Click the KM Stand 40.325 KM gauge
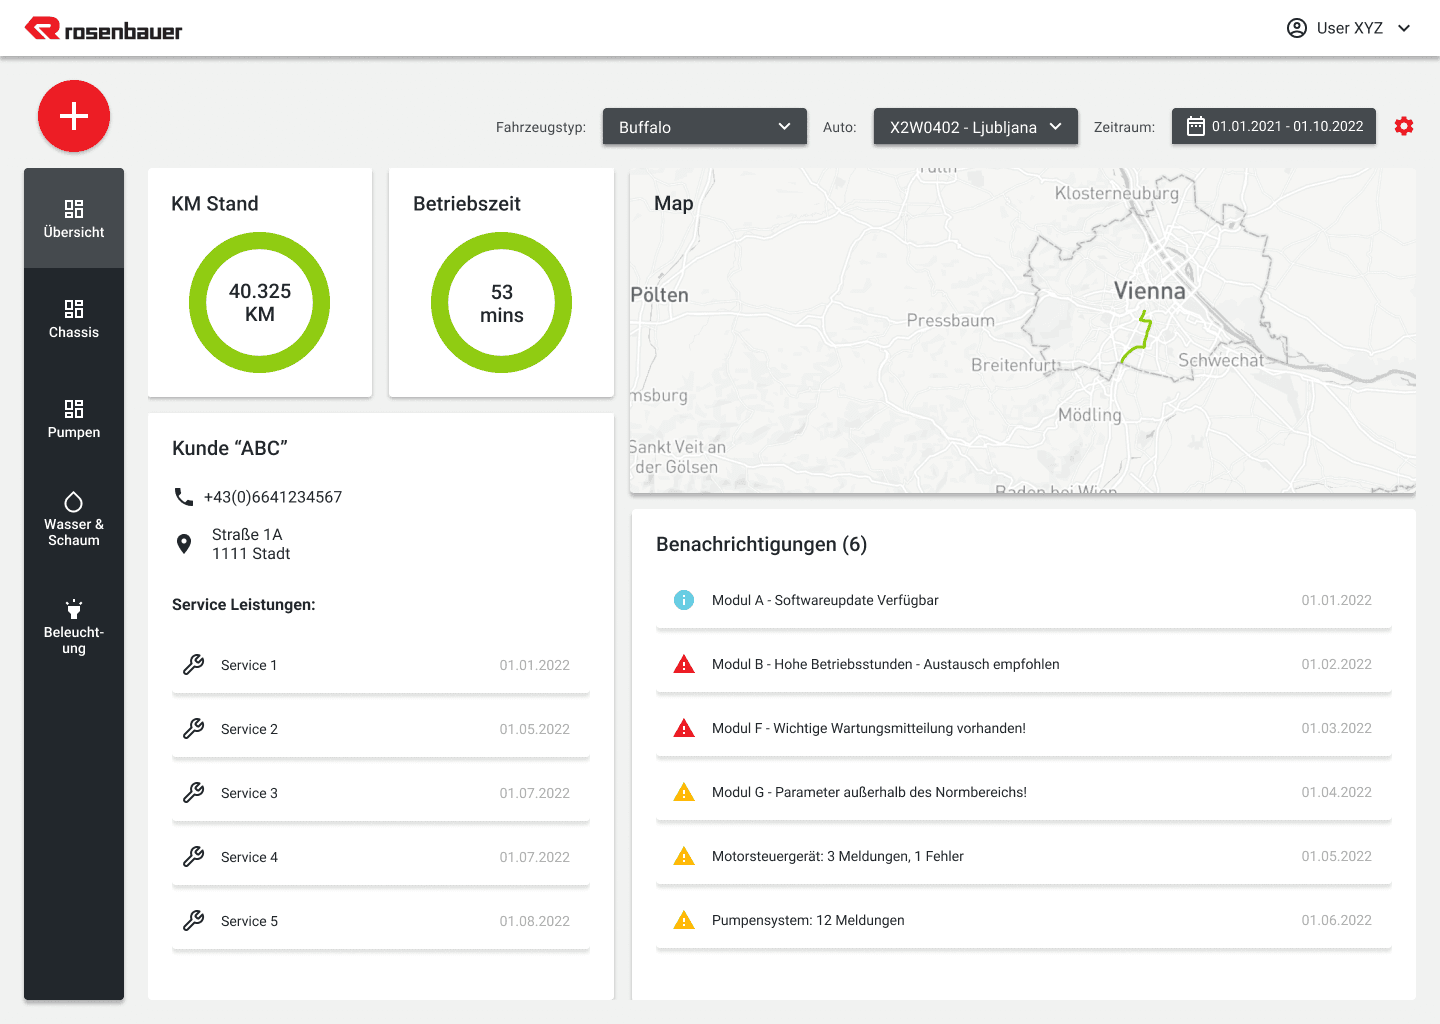Screen dimensions: 1440x1024 pyautogui.click(x=260, y=302)
